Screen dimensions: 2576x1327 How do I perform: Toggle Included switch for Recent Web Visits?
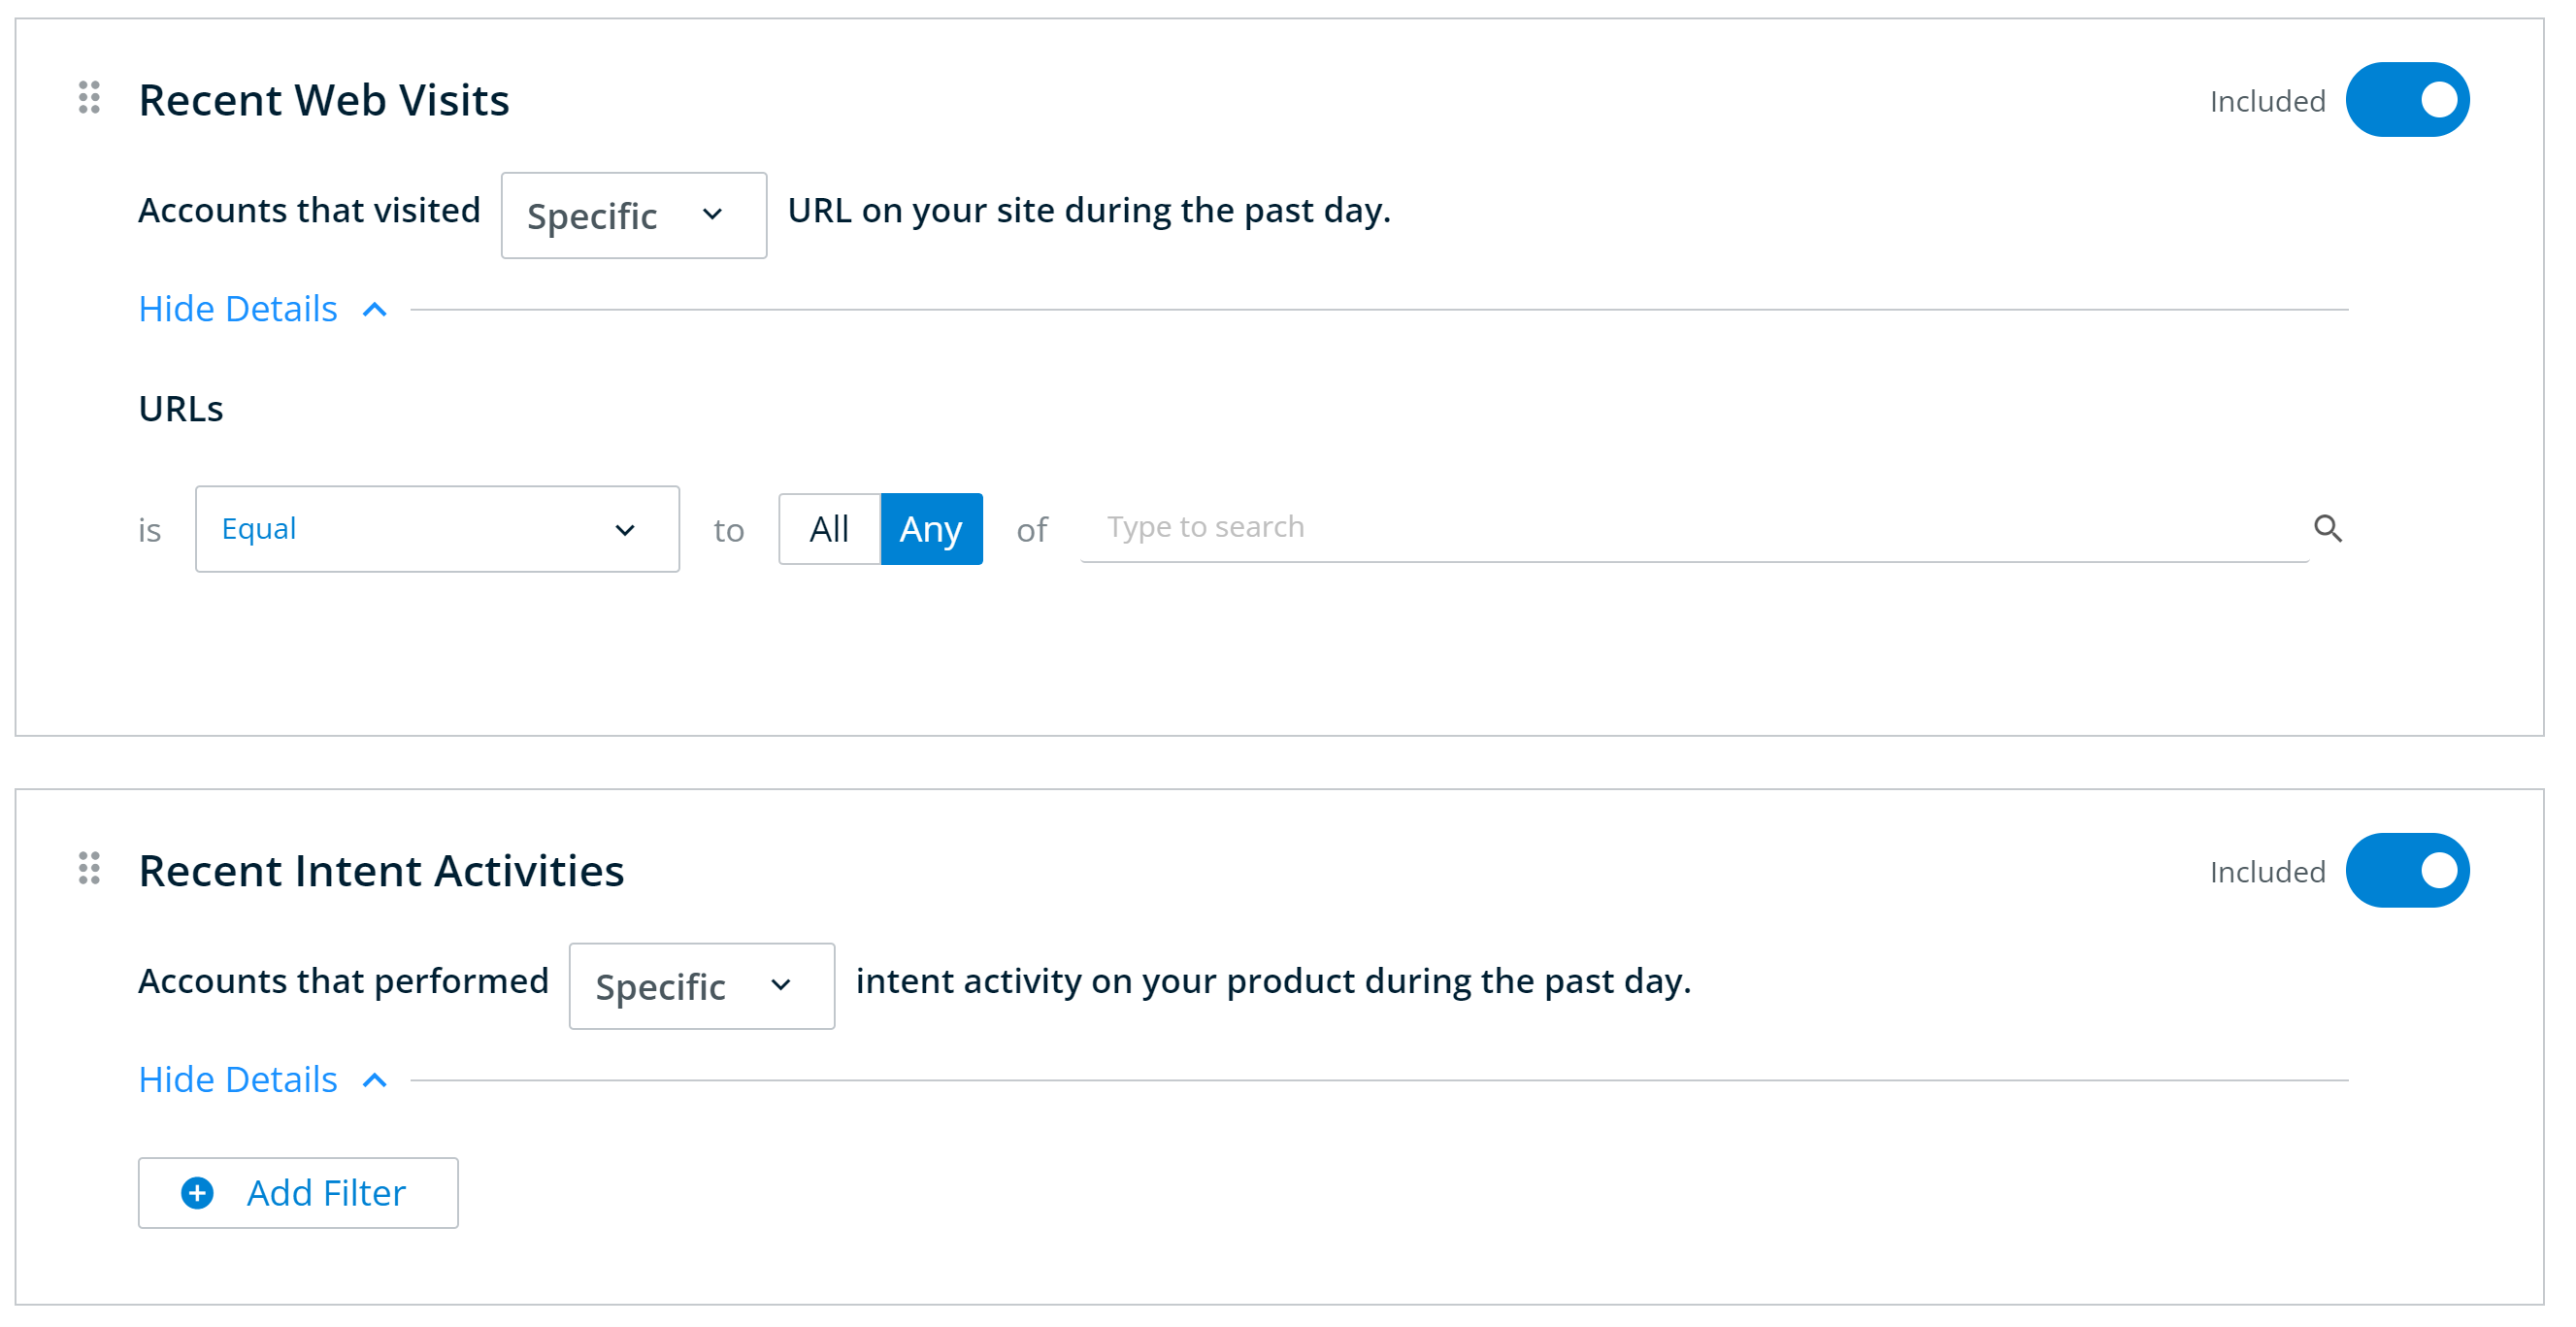(x=2406, y=100)
